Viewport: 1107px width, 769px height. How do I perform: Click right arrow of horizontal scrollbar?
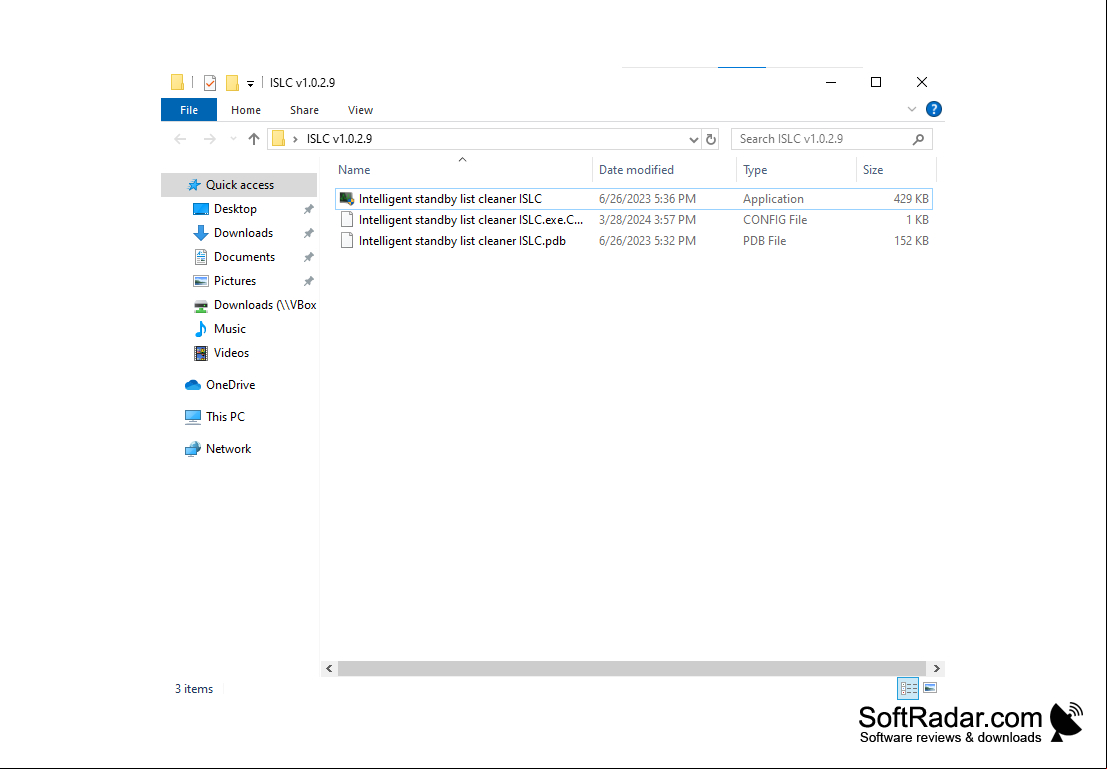(x=936, y=668)
